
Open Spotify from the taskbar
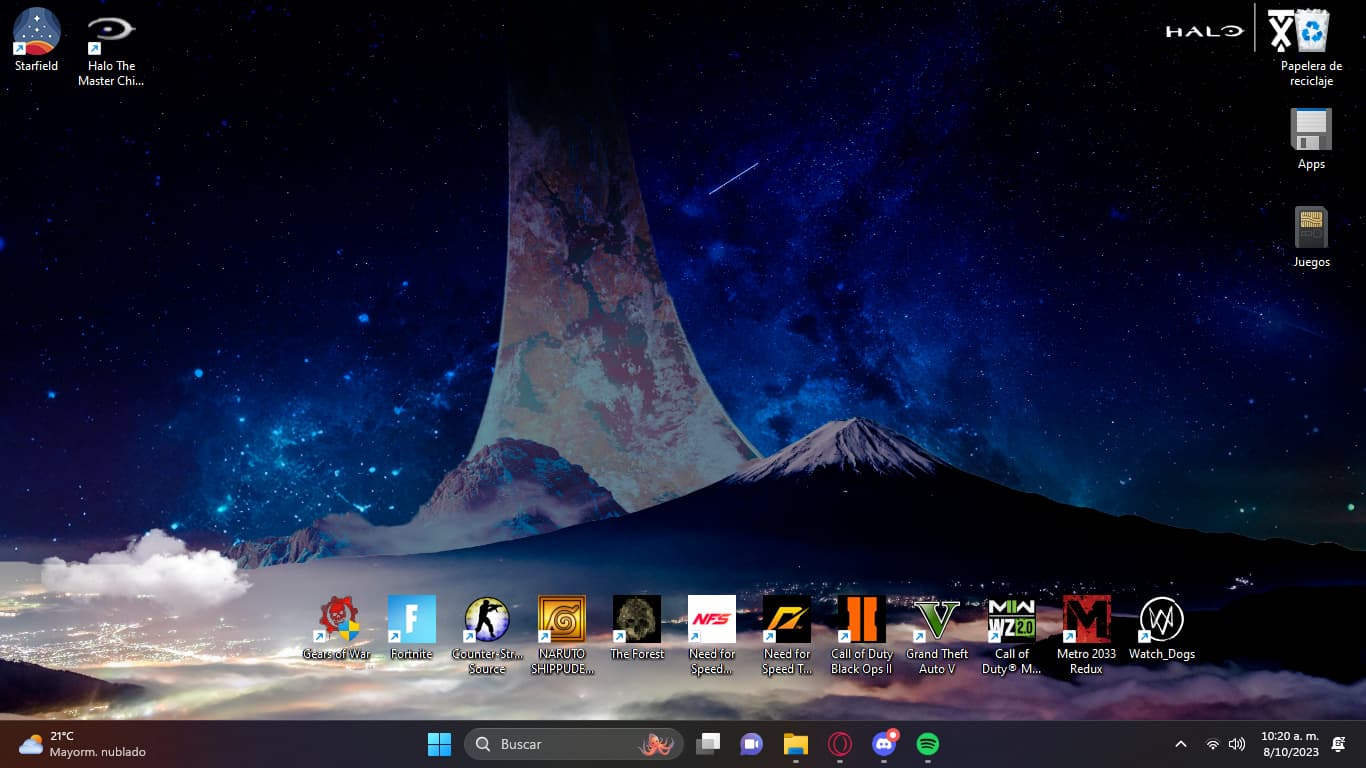pyautogui.click(x=927, y=744)
